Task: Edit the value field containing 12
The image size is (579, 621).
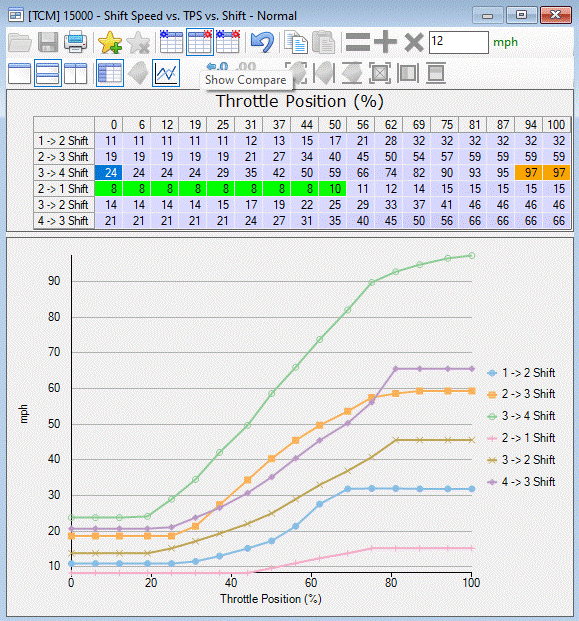Action: (459, 42)
